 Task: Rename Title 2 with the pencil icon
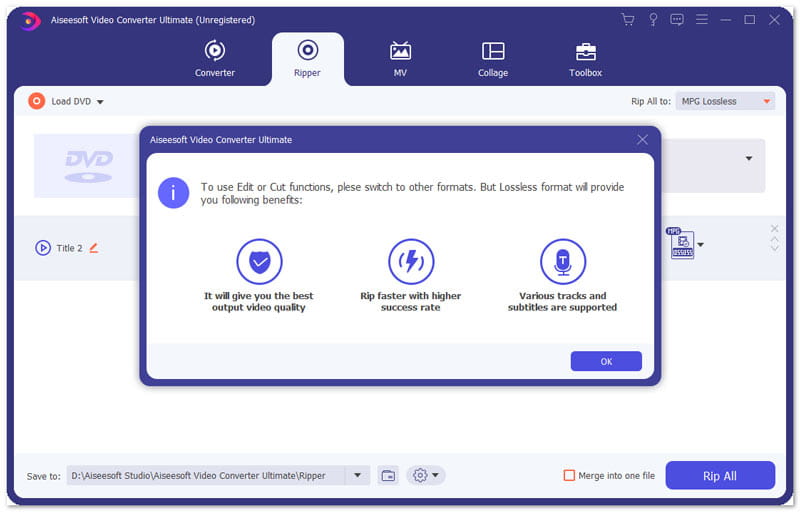click(x=94, y=248)
